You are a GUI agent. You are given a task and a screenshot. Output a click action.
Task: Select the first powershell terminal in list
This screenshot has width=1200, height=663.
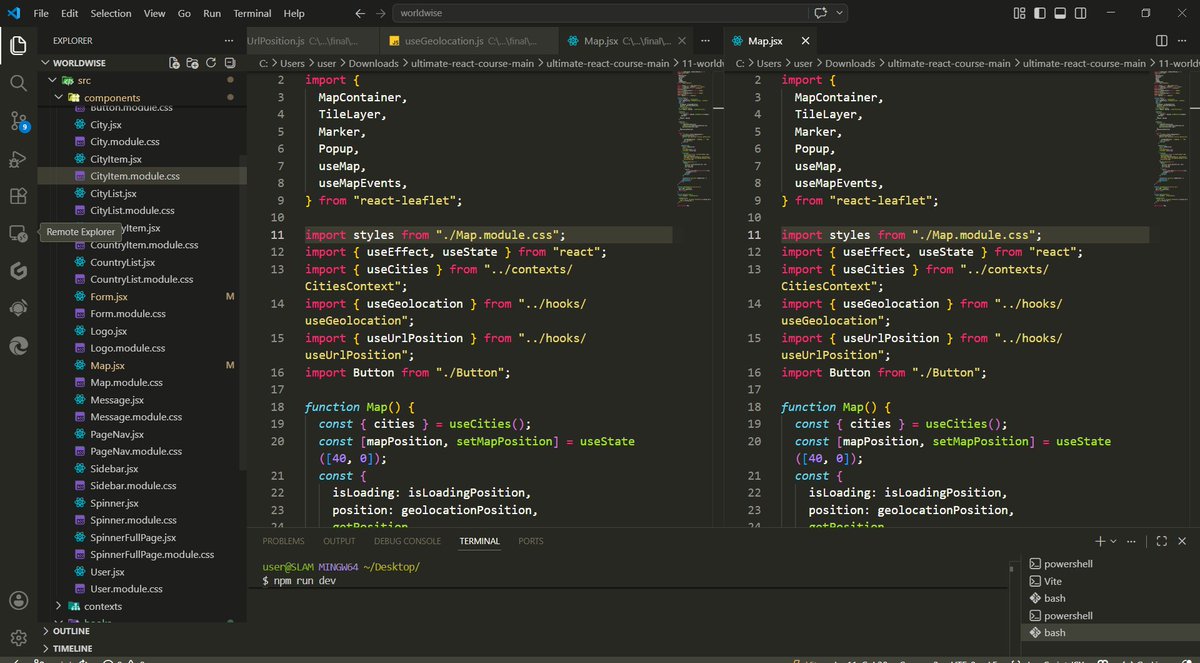(x=1068, y=564)
